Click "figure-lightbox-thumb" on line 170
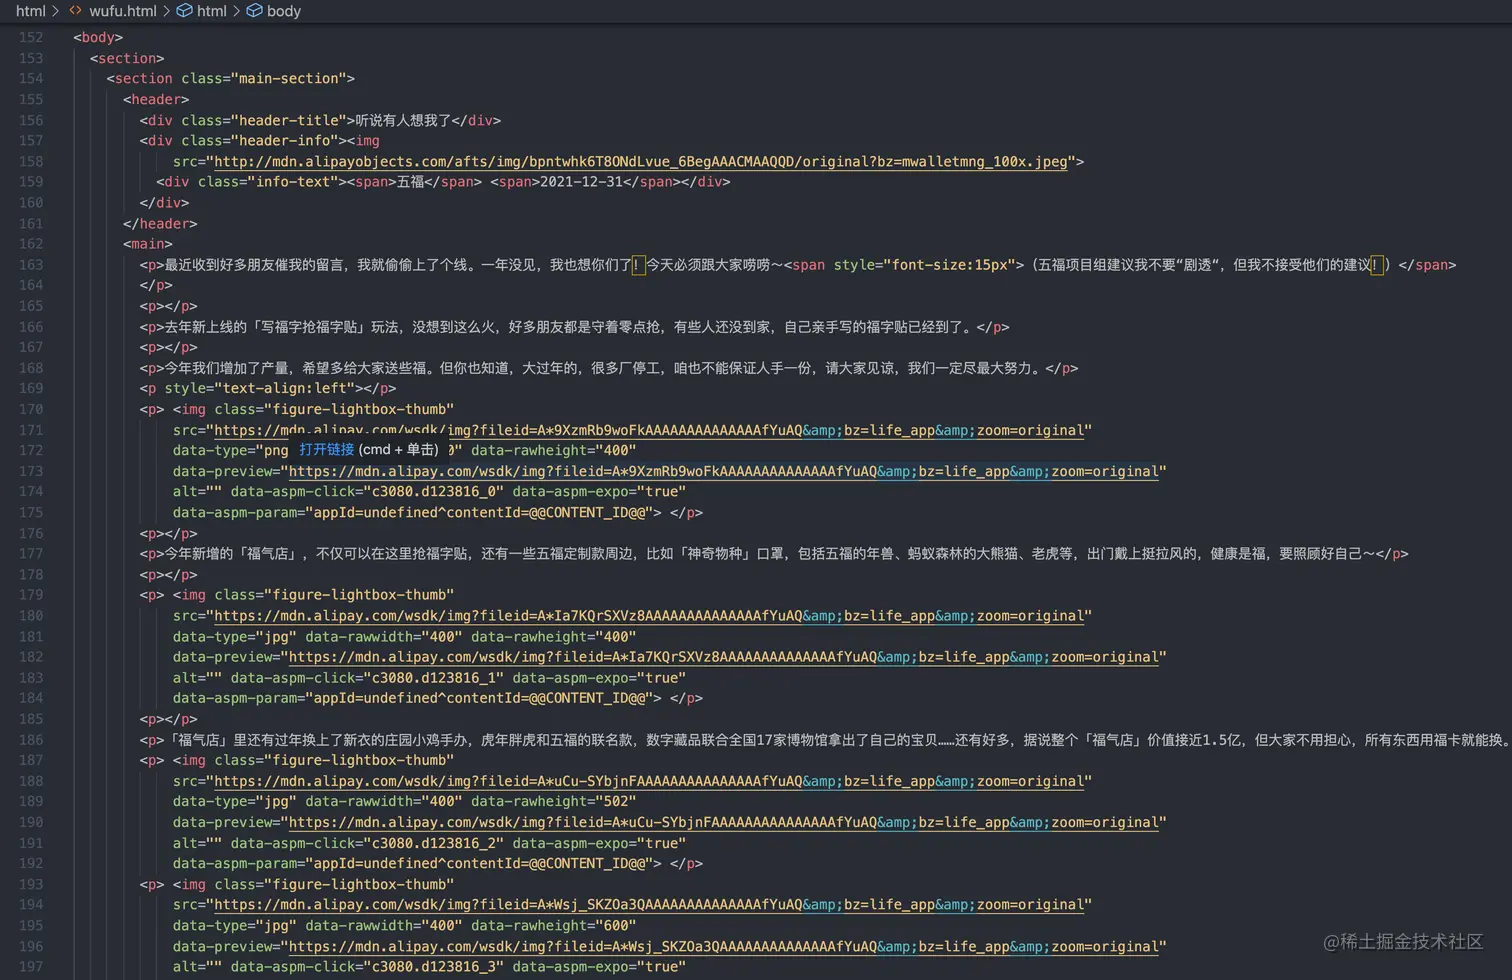 [x=359, y=409]
